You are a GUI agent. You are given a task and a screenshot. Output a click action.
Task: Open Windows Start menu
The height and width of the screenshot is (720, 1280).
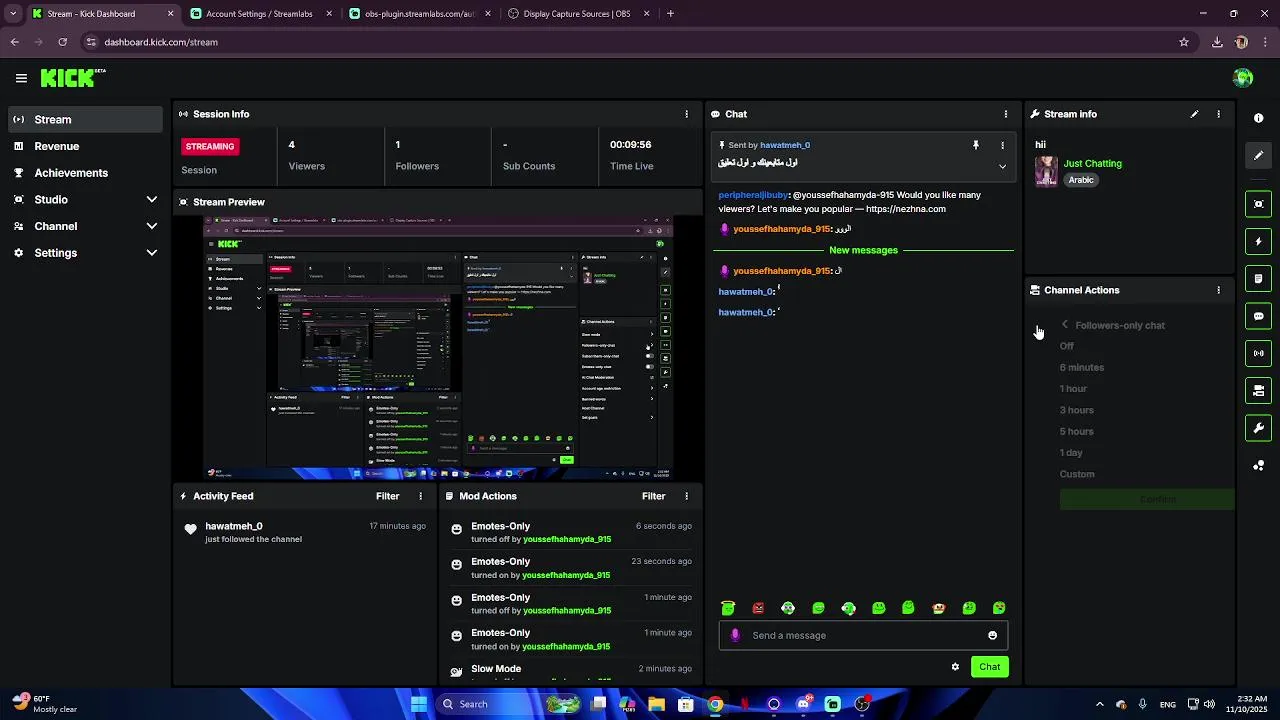419,704
